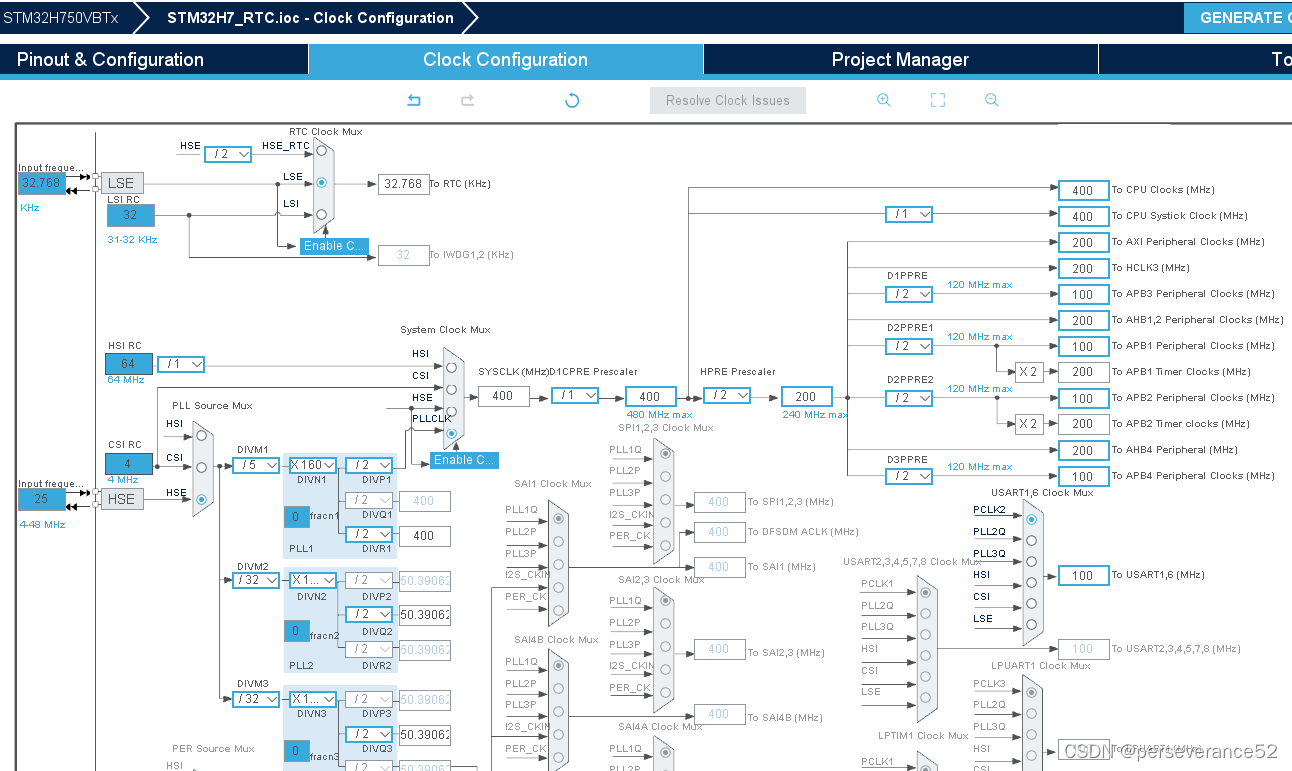Viewport: 1292px width, 771px height.
Task: Click Enable CSS button under RTC mux
Action: point(334,246)
